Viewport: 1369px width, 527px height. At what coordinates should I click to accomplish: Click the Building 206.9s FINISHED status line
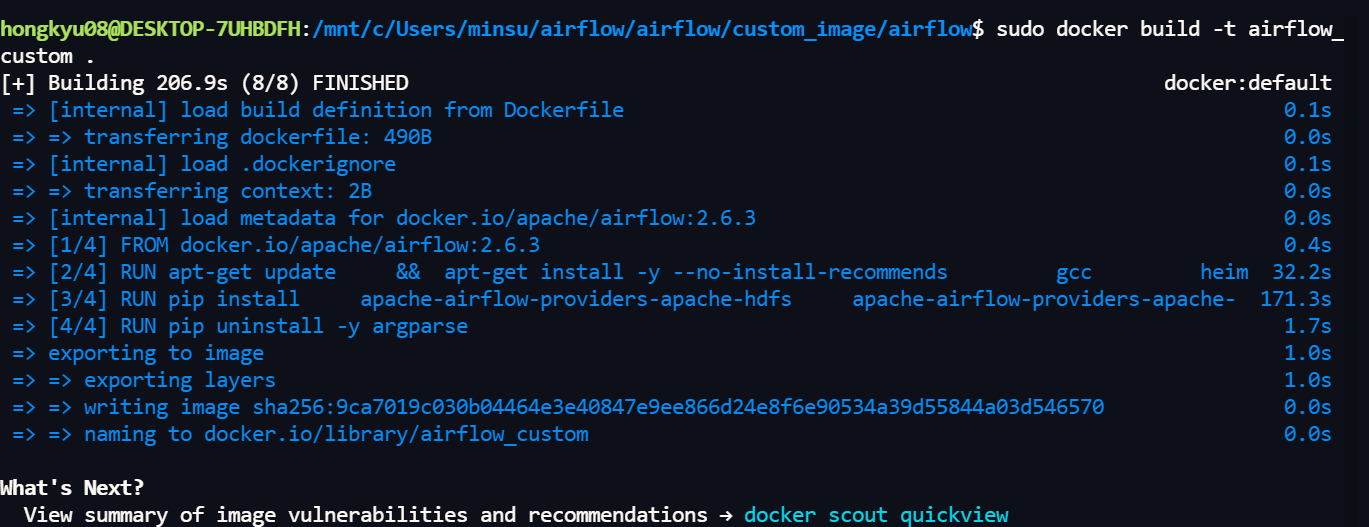coord(204,83)
